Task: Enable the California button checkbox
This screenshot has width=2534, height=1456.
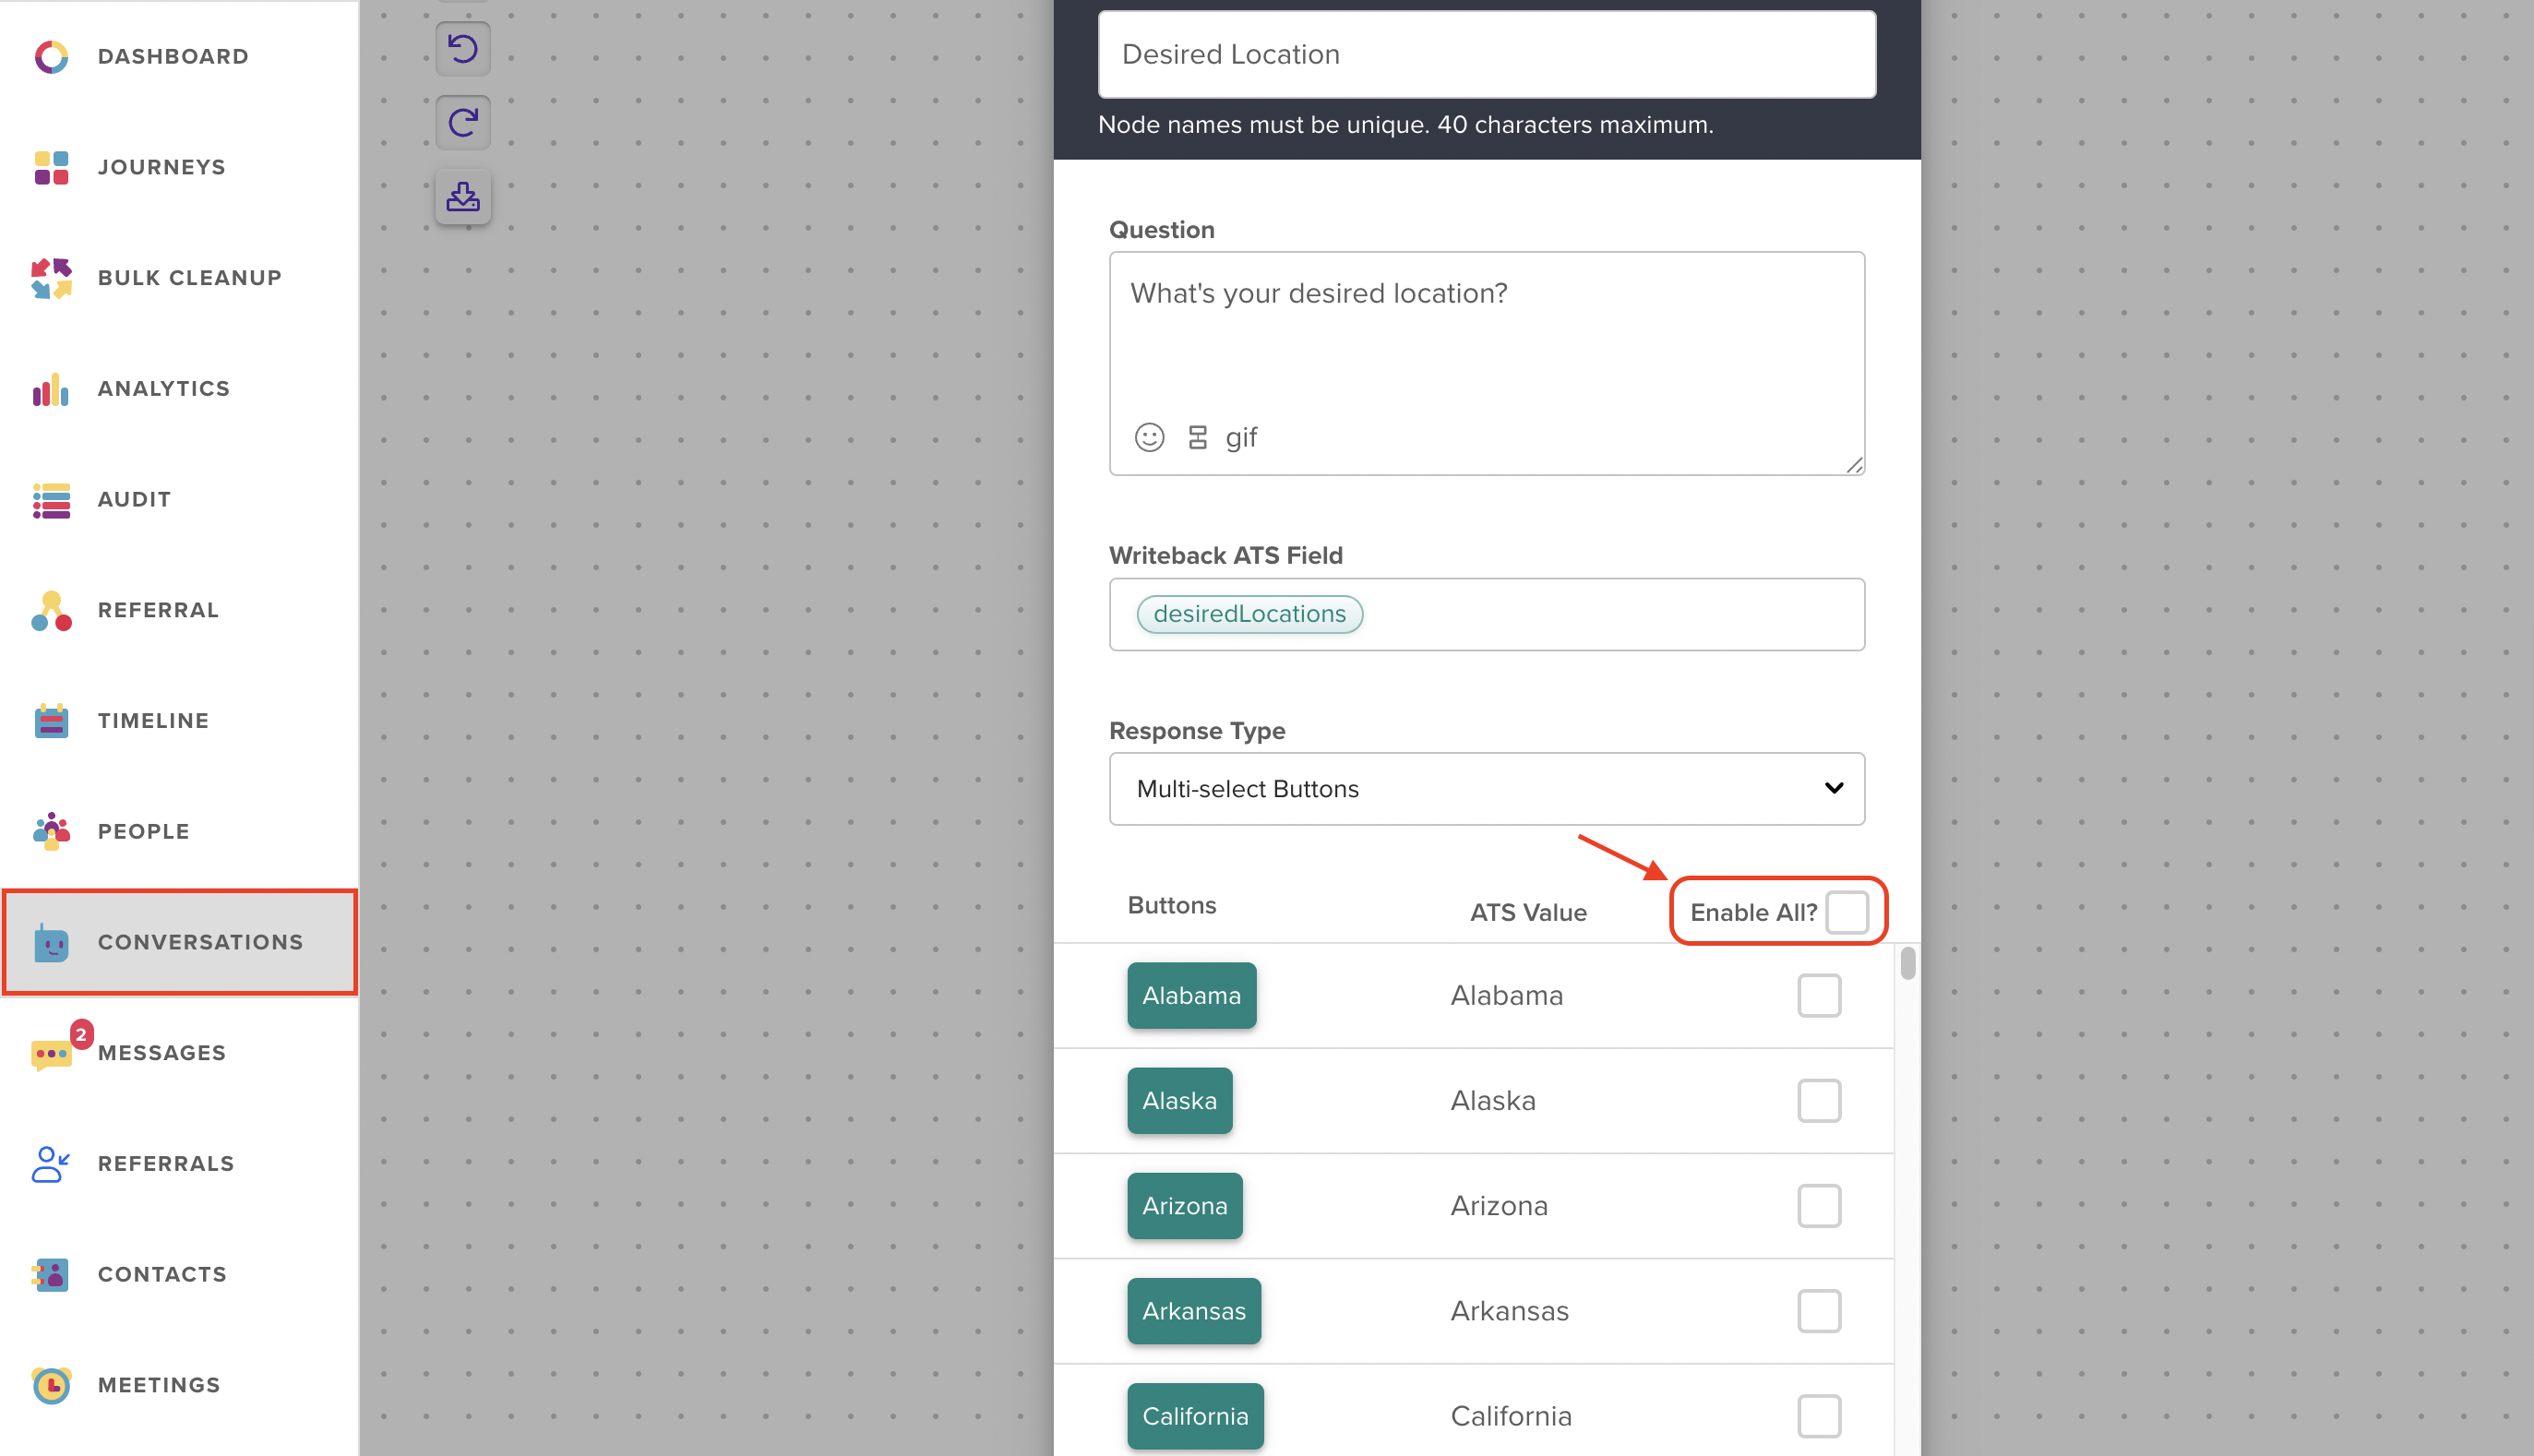Action: [x=1818, y=1415]
